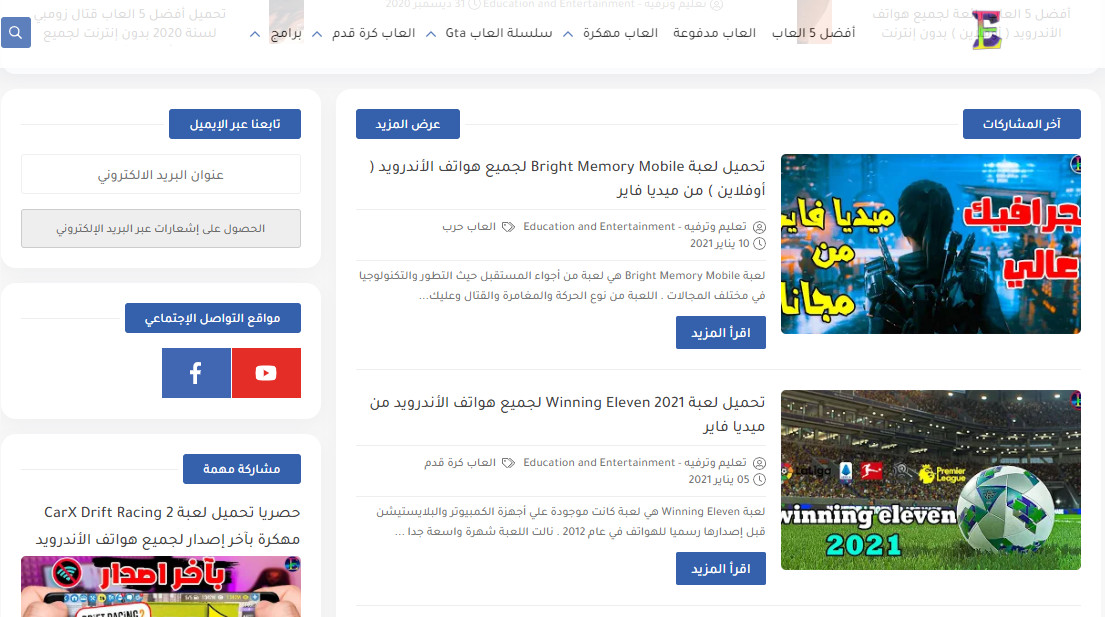Click اقرأ المزيد under Winning Eleven post
The width and height of the screenshot is (1105, 617).
721,568
